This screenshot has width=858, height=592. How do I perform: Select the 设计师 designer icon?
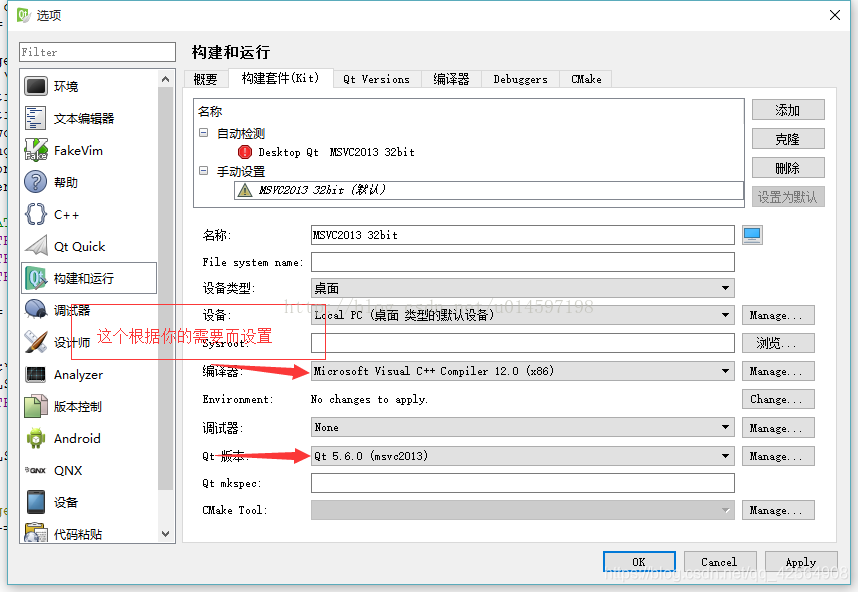point(36,341)
